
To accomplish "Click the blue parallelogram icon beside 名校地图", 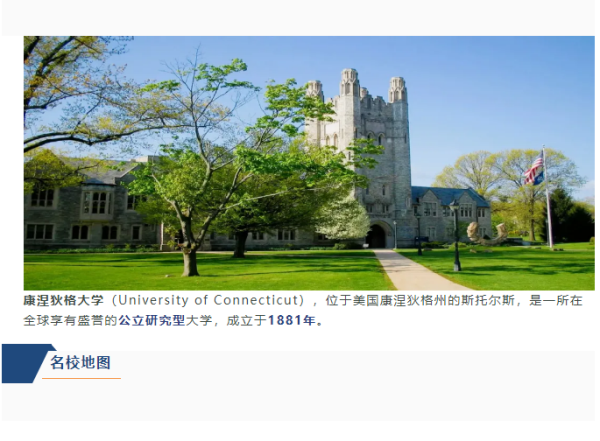I will 29,363.
